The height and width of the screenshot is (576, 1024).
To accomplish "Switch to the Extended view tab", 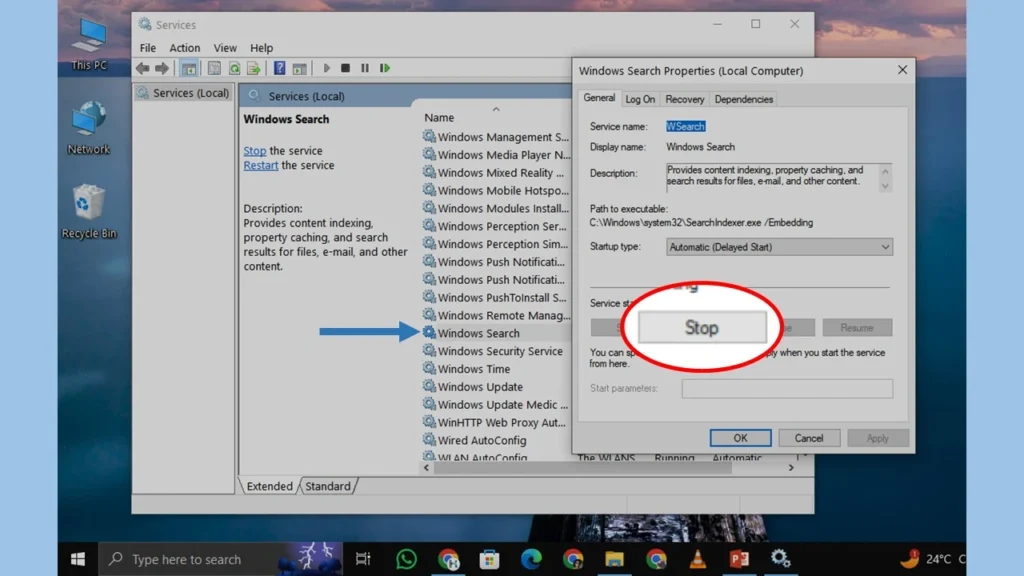I will [x=269, y=486].
